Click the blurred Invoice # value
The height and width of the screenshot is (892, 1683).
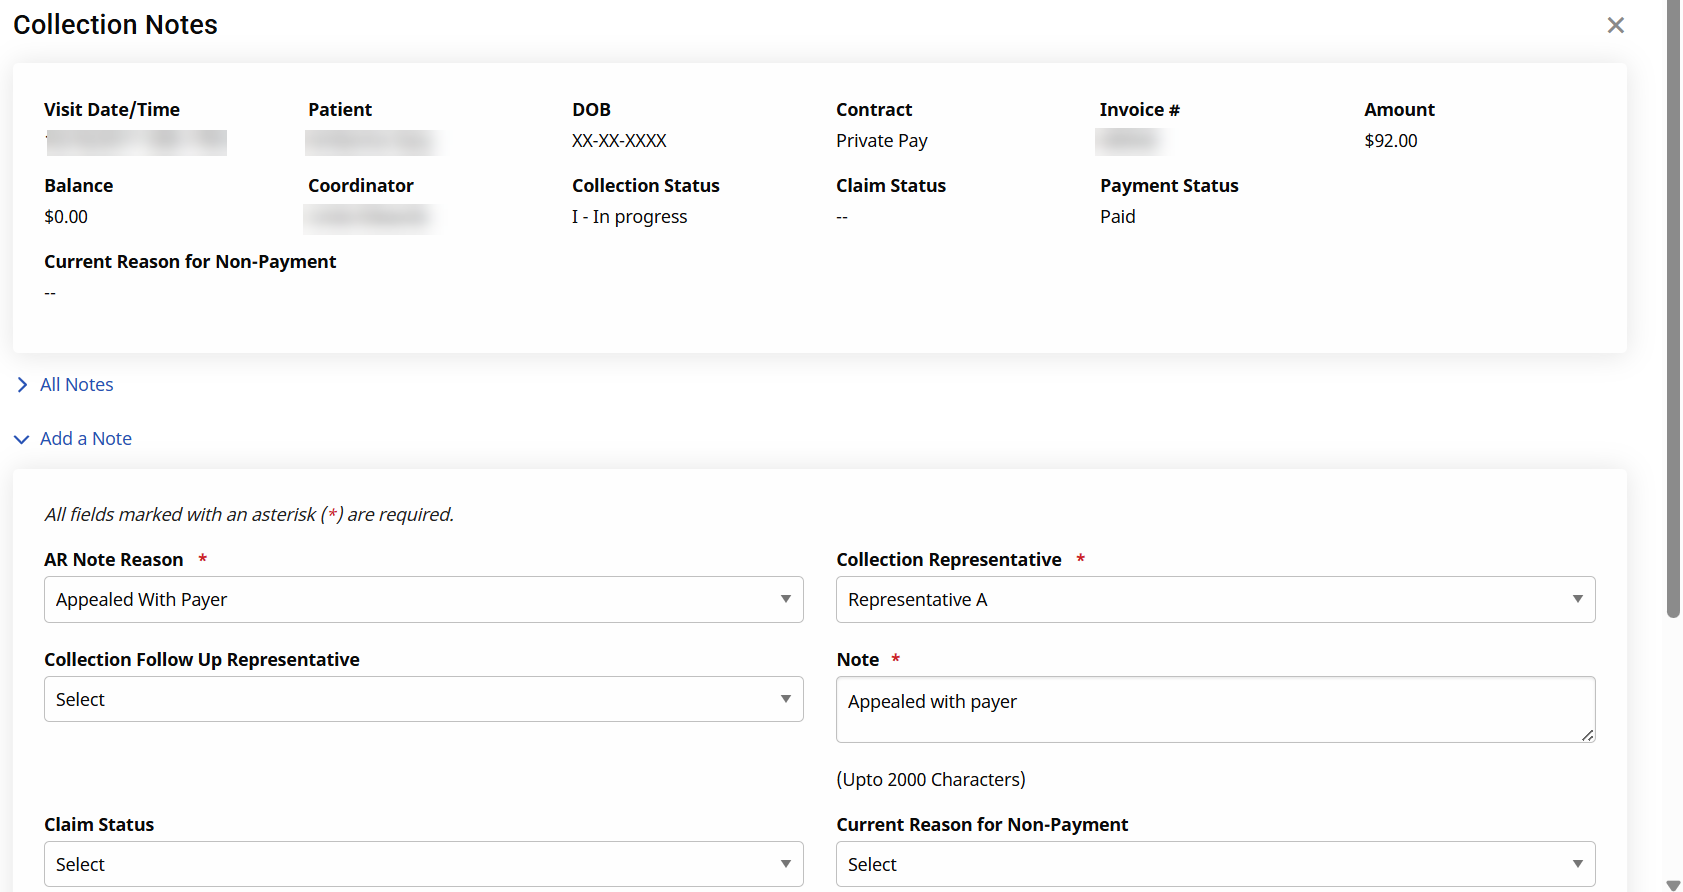[1130, 142]
